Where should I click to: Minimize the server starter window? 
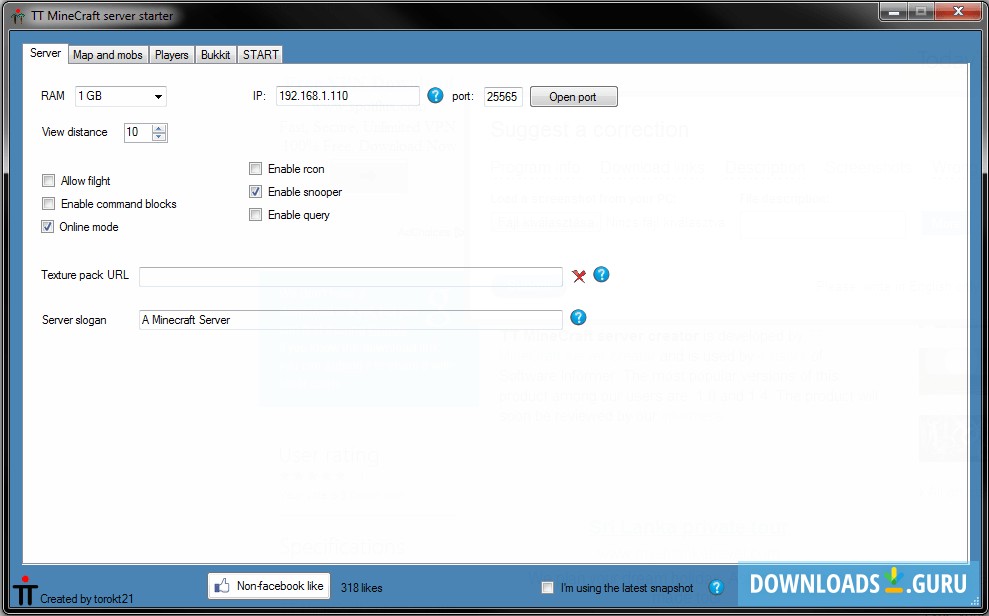pos(894,11)
